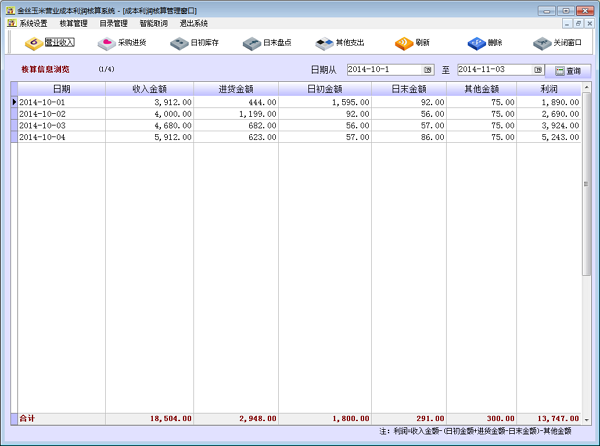Click the 进货金额 column header
This screenshot has width=600, height=446.
236,89
